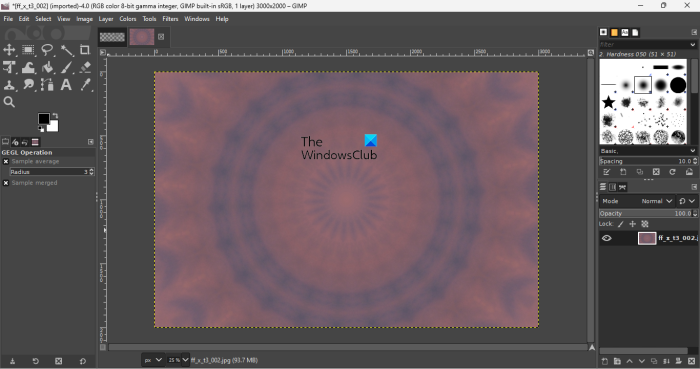Adjust the layer Opacity slider
The image size is (700, 369).
(648, 214)
